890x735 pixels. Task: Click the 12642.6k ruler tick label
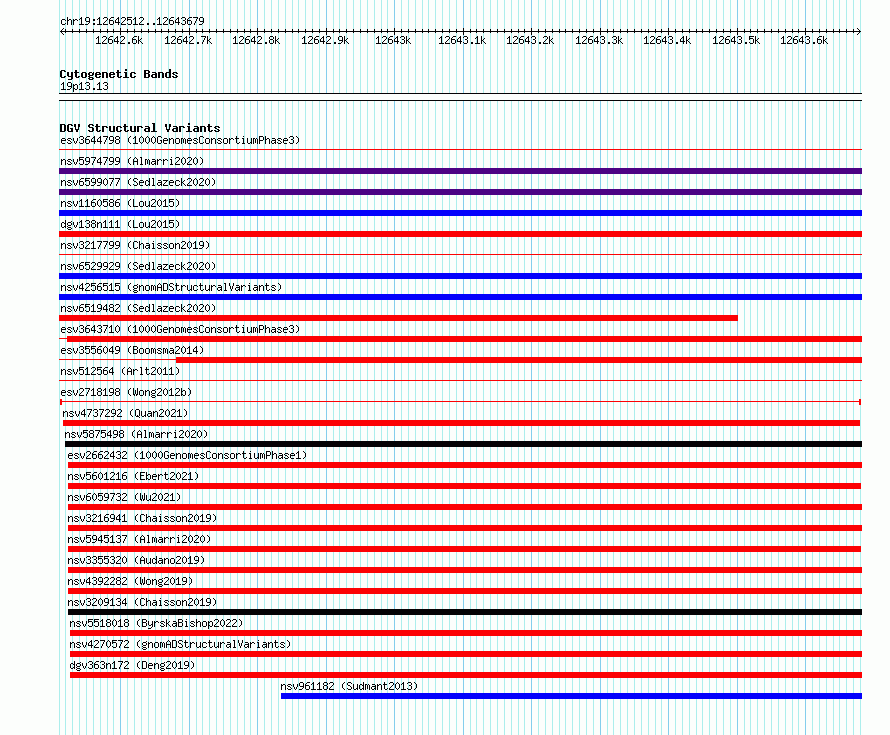(119, 40)
